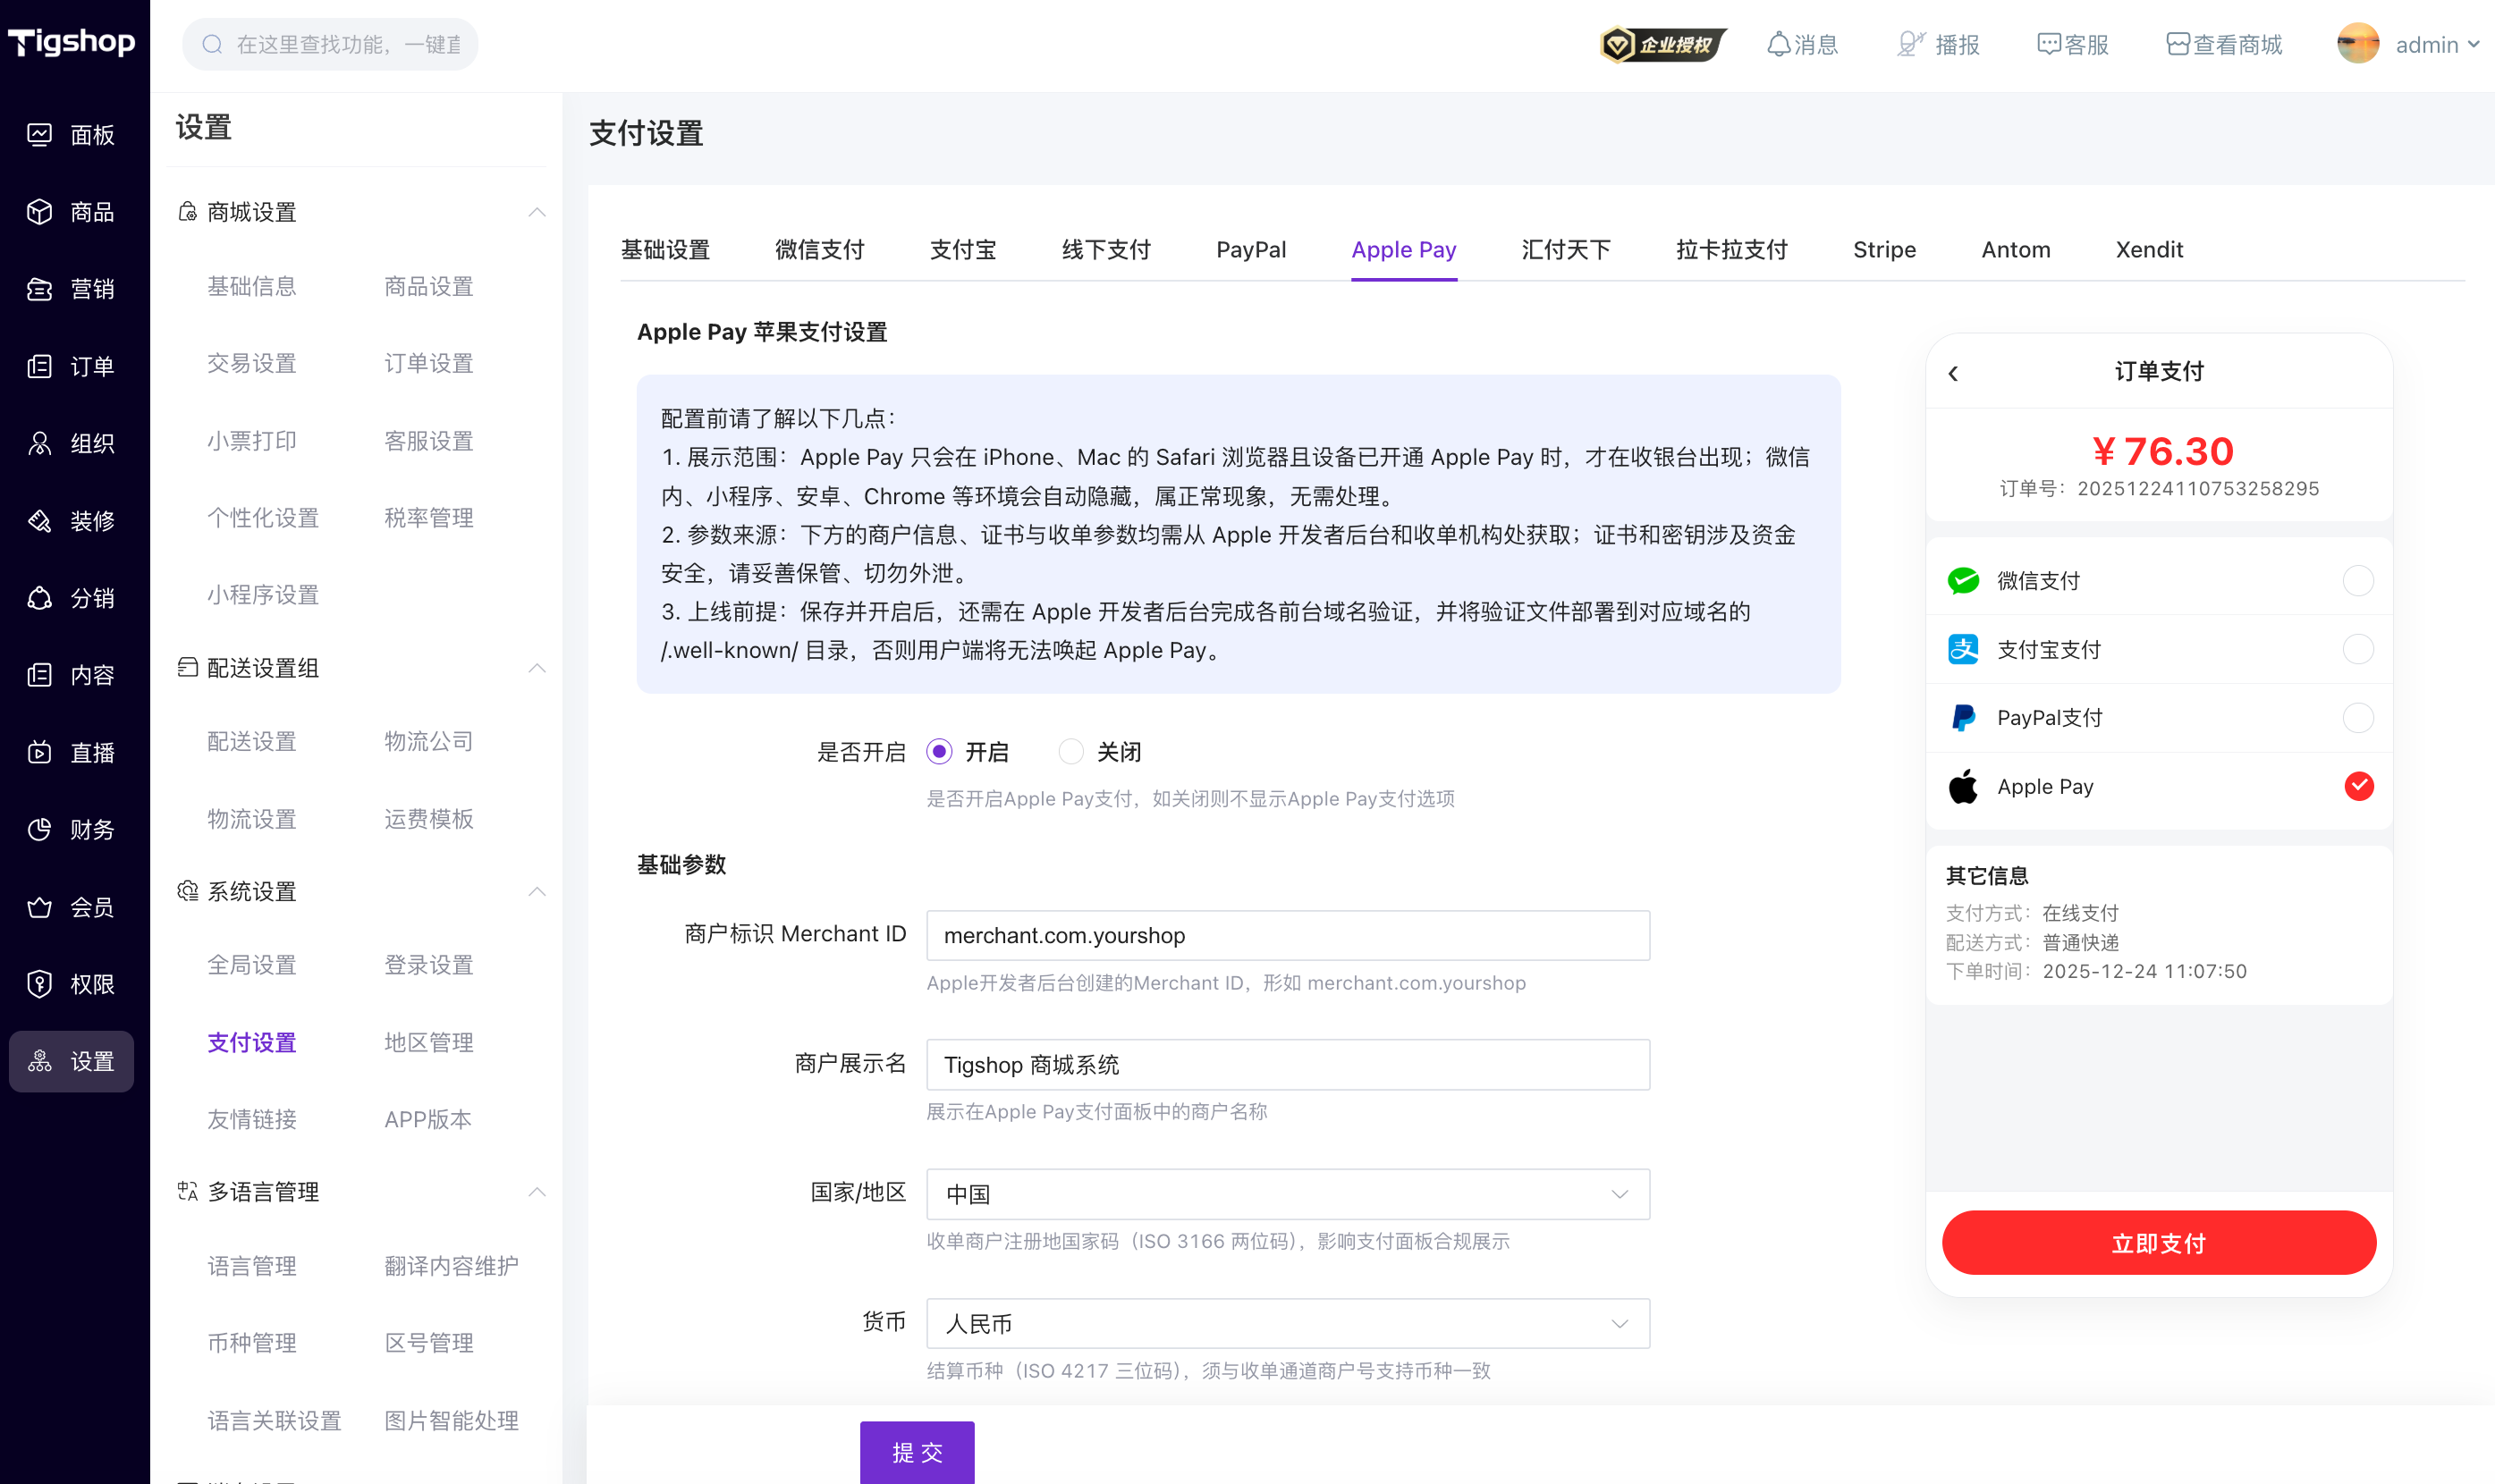
Task: Switch to the 微信支付 tab
Action: pos(819,249)
